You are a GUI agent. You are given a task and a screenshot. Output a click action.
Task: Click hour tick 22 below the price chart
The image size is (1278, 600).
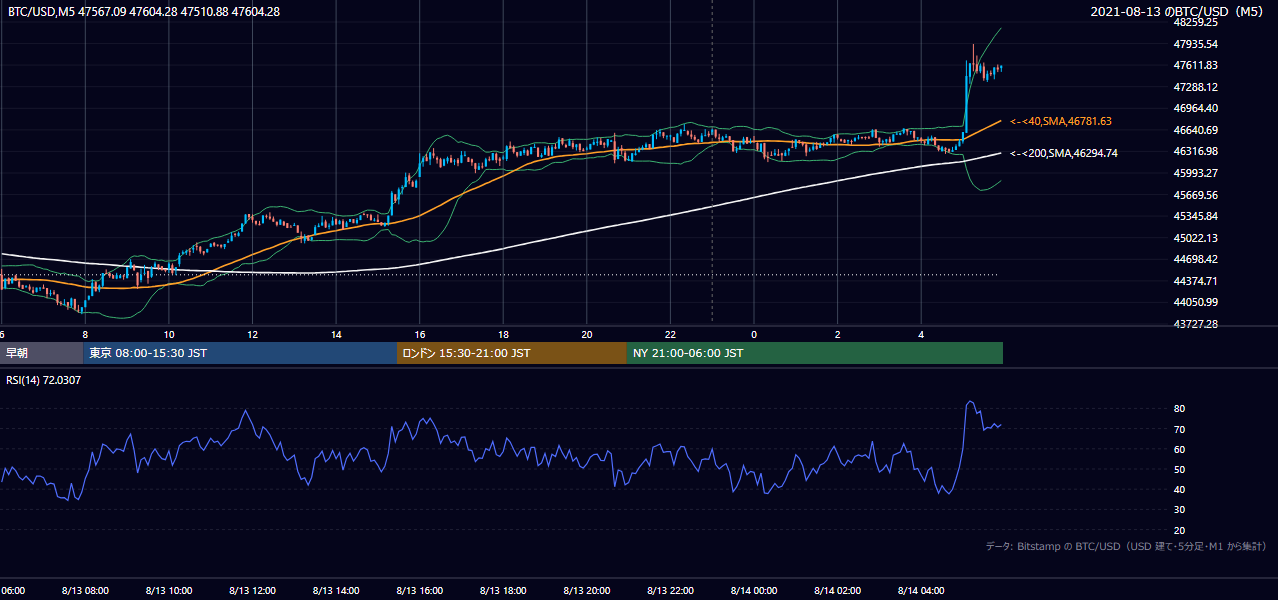tap(670, 334)
